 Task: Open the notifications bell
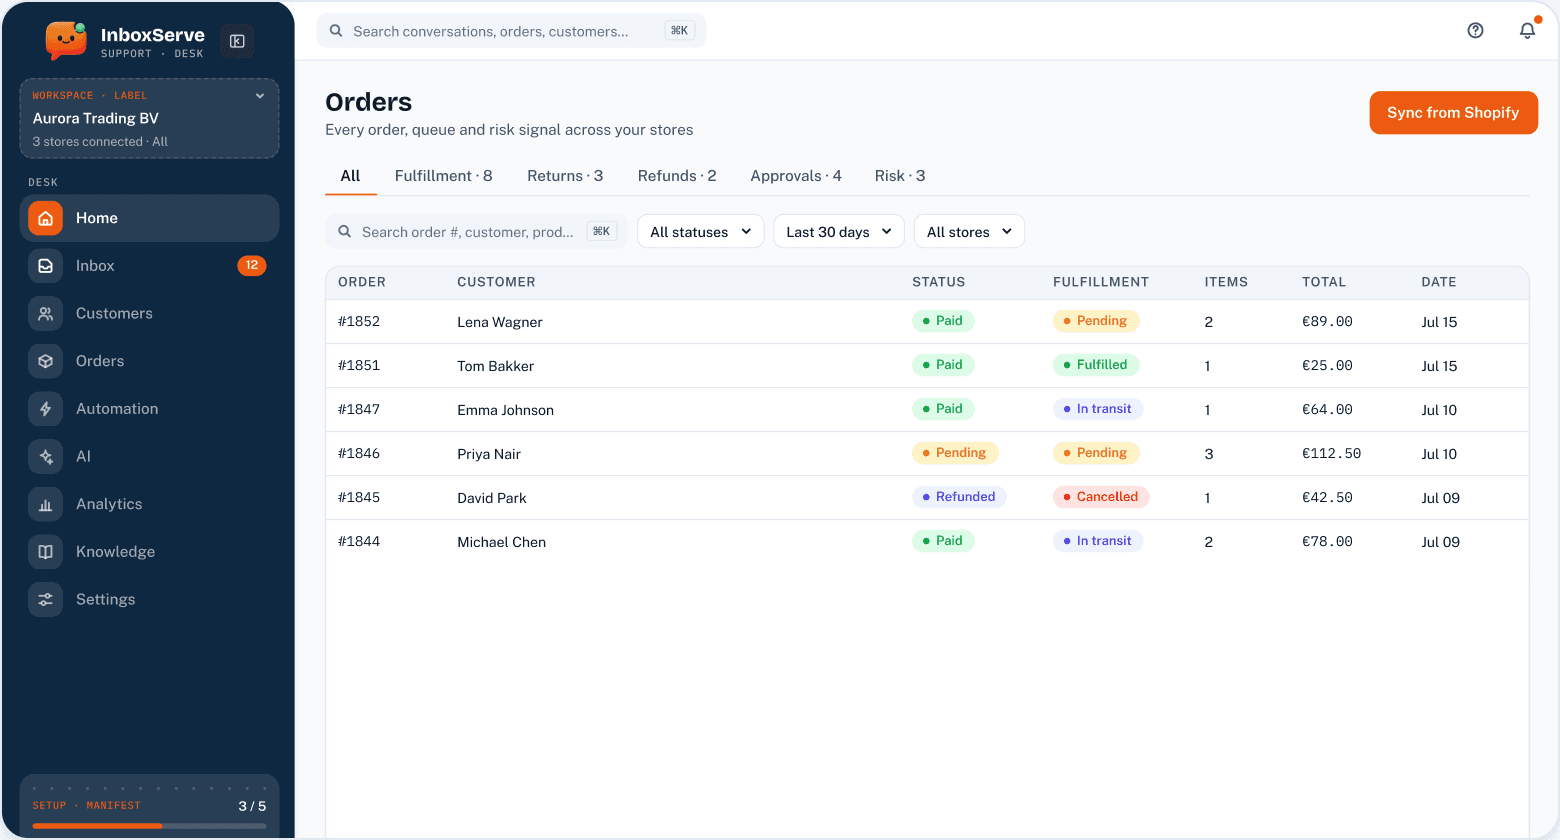point(1527,31)
